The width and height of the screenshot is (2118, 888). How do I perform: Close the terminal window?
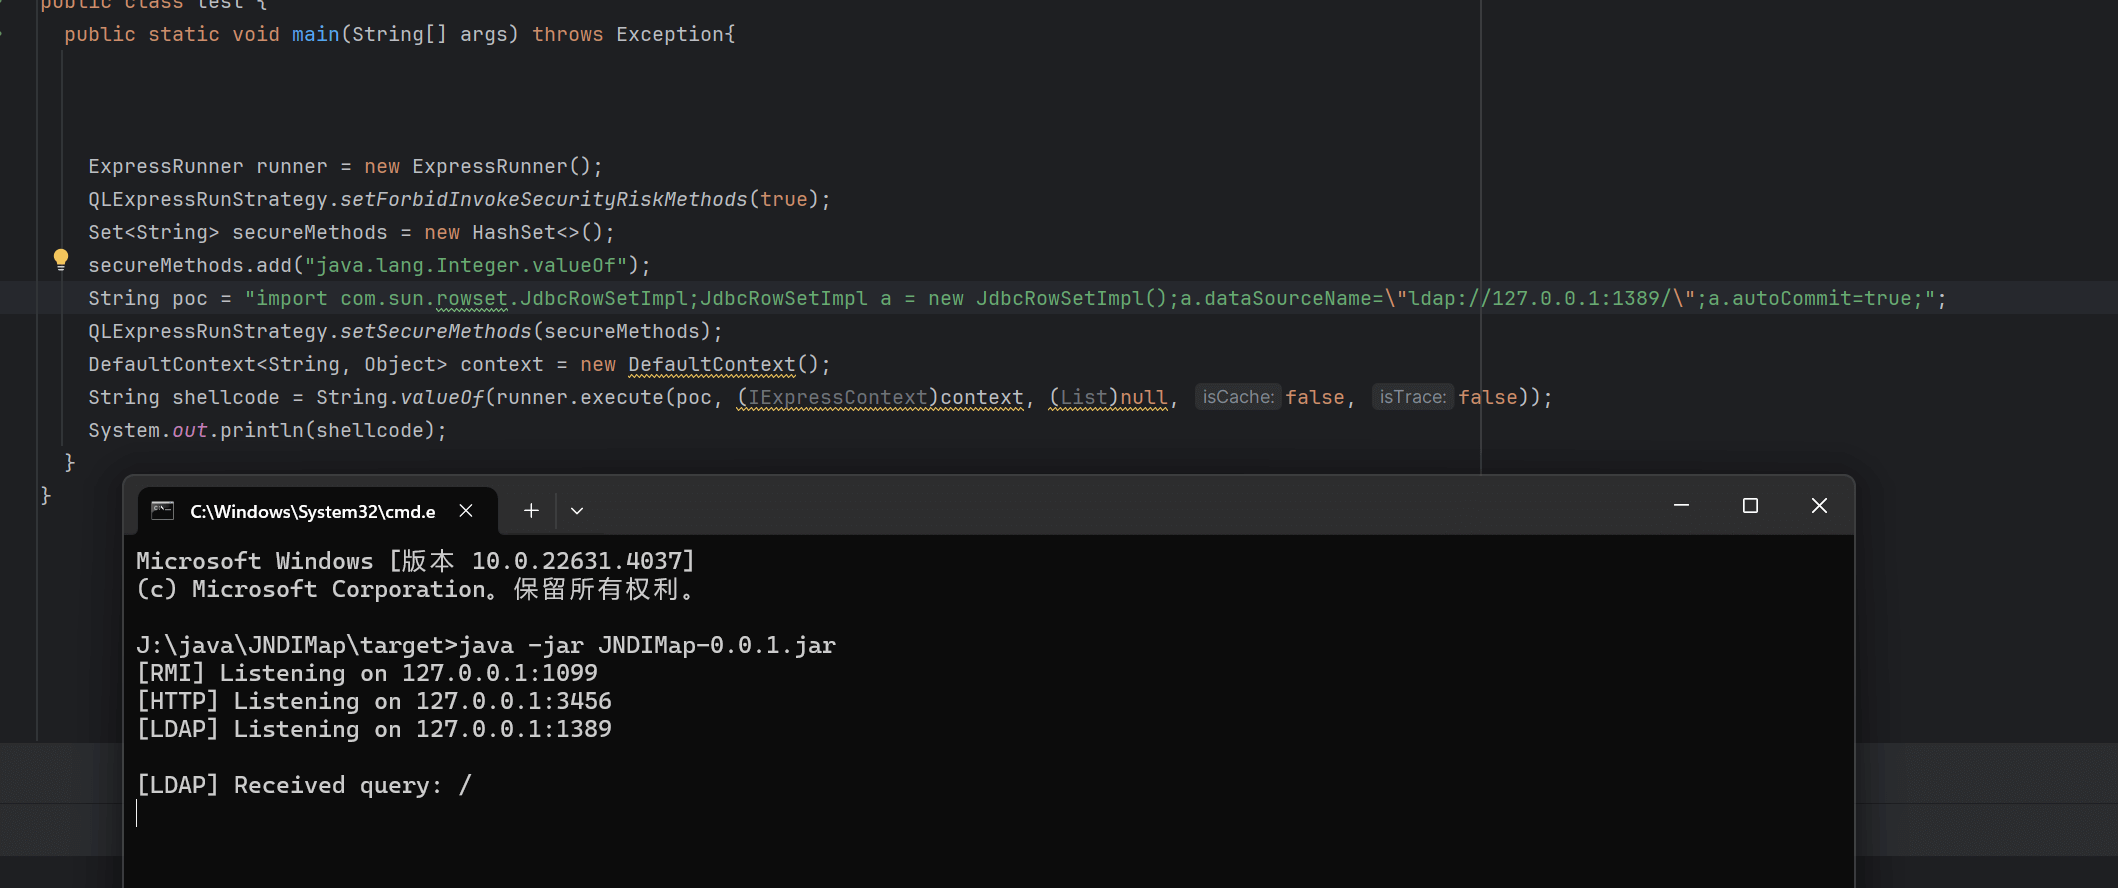coord(1819,506)
